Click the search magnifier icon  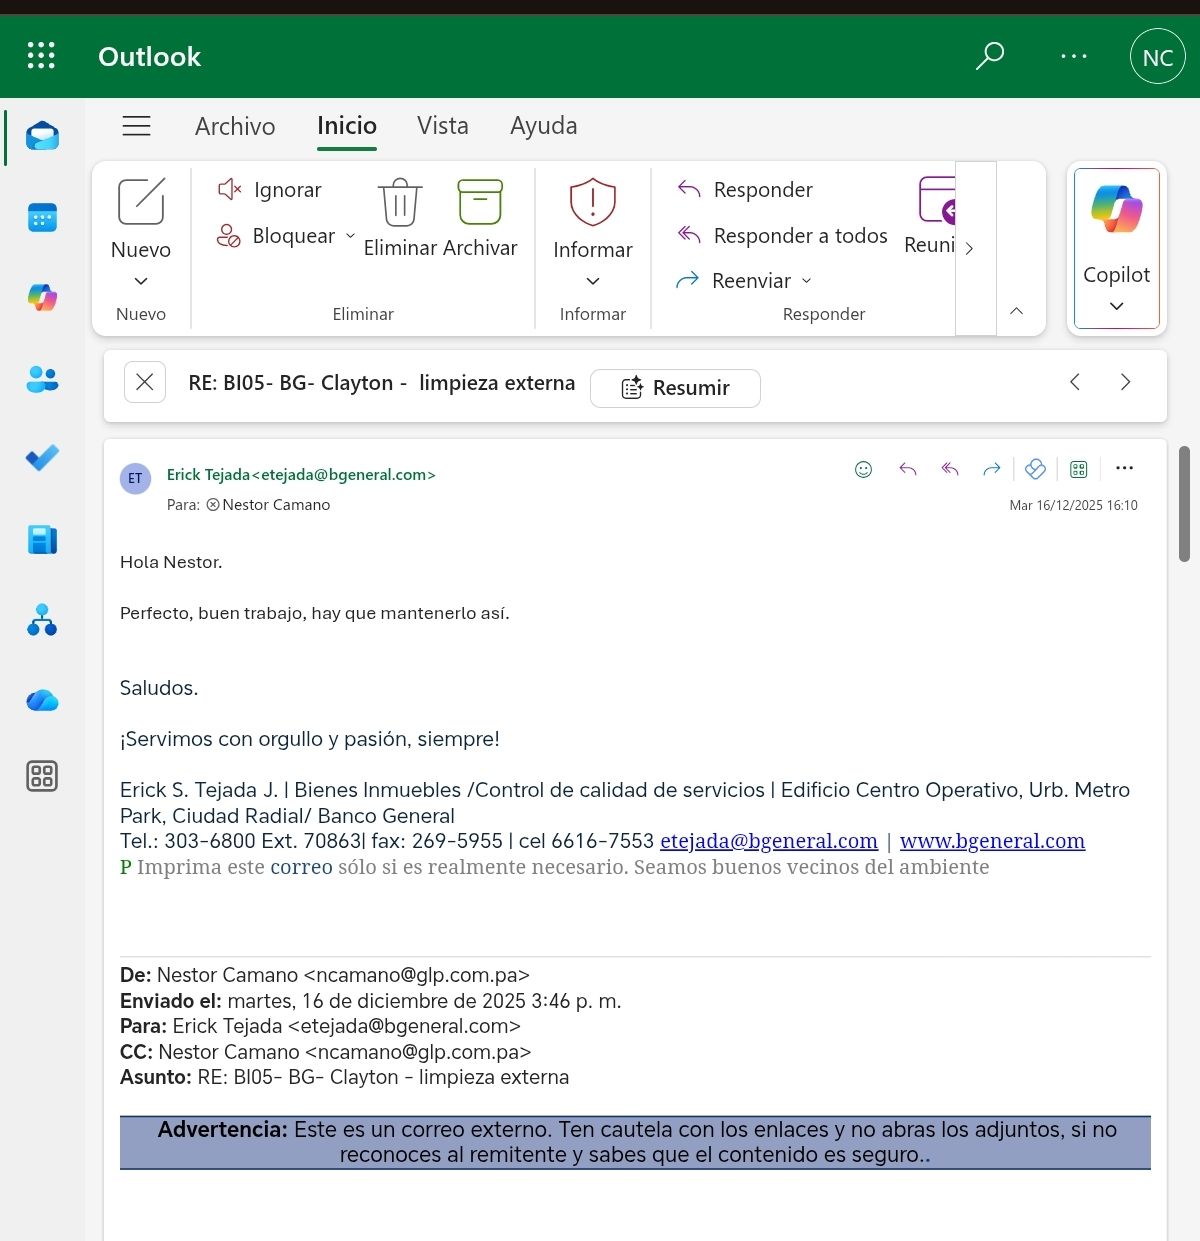pyautogui.click(x=989, y=56)
